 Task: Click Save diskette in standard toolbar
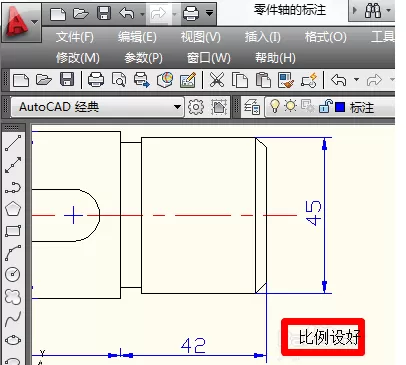point(67,80)
